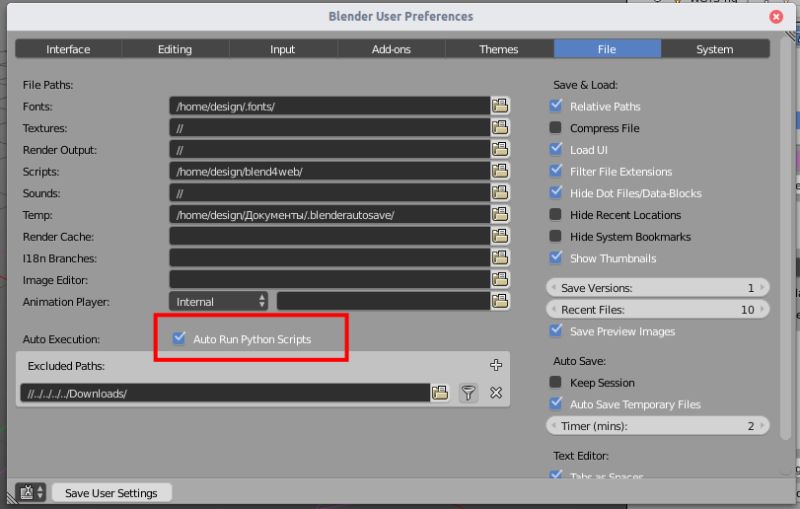Click Save User Settings button

click(111, 493)
